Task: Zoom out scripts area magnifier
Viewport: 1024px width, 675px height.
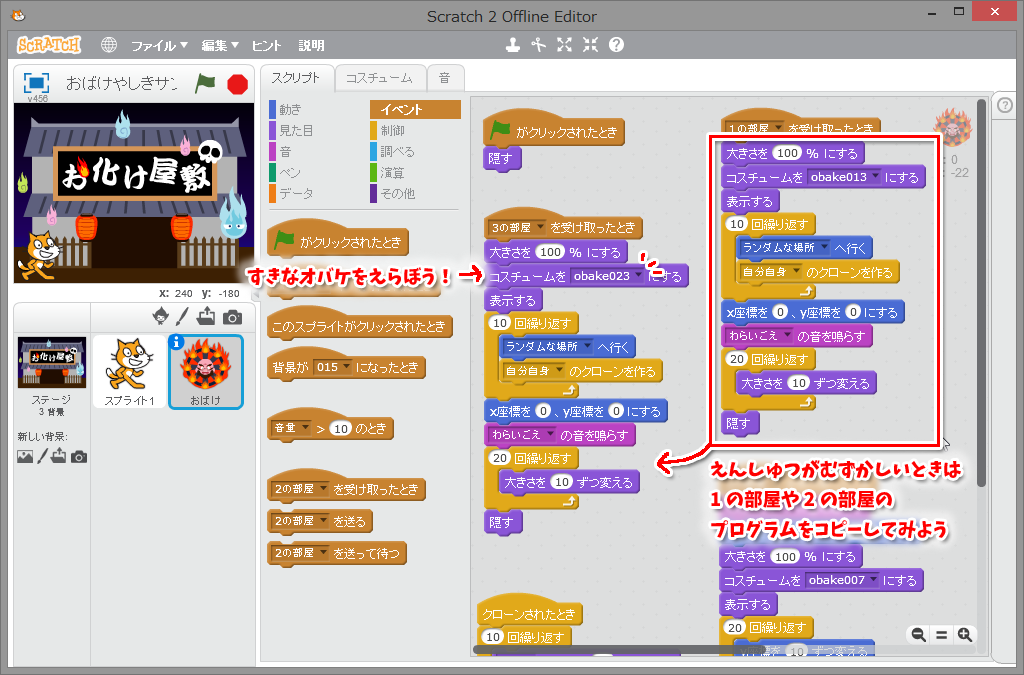Action: coord(918,635)
